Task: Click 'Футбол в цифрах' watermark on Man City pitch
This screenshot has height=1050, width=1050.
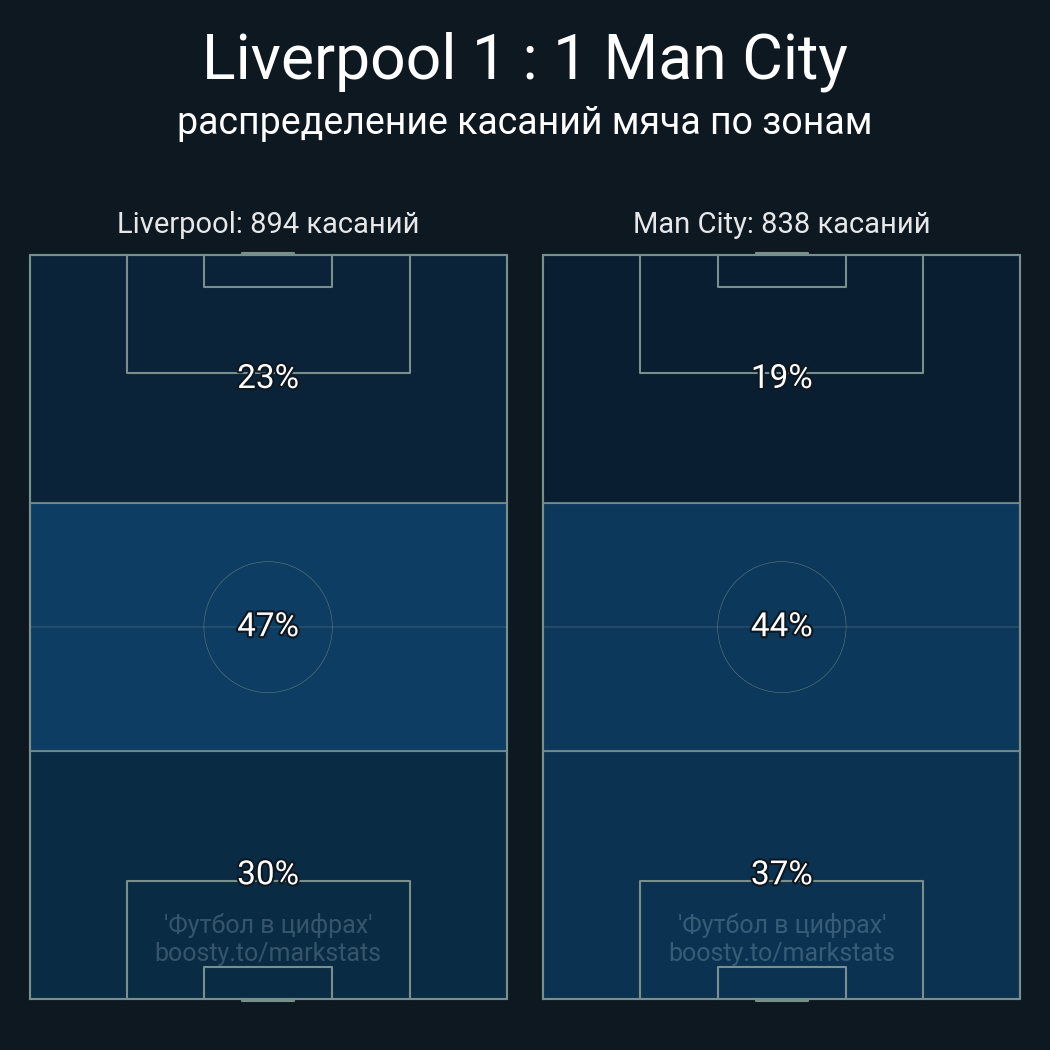Action: (781, 925)
